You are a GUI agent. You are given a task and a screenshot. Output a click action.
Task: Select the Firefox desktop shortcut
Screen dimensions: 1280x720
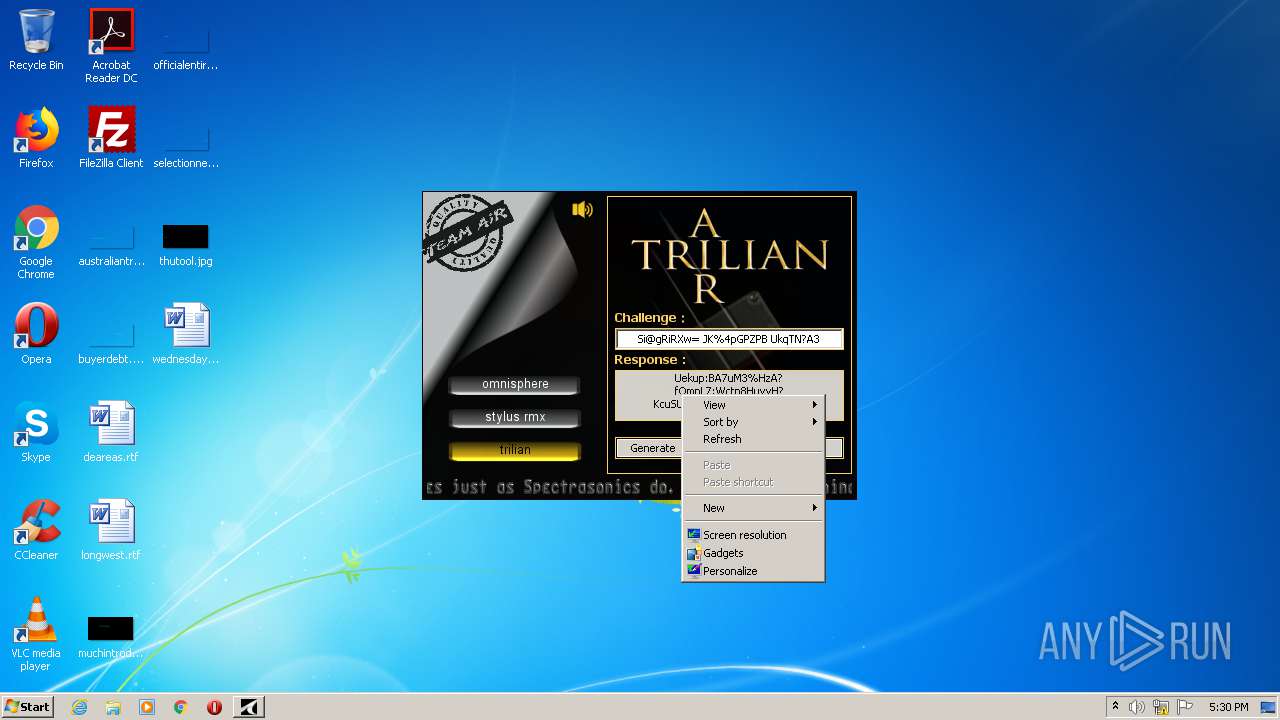[x=36, y=138]
